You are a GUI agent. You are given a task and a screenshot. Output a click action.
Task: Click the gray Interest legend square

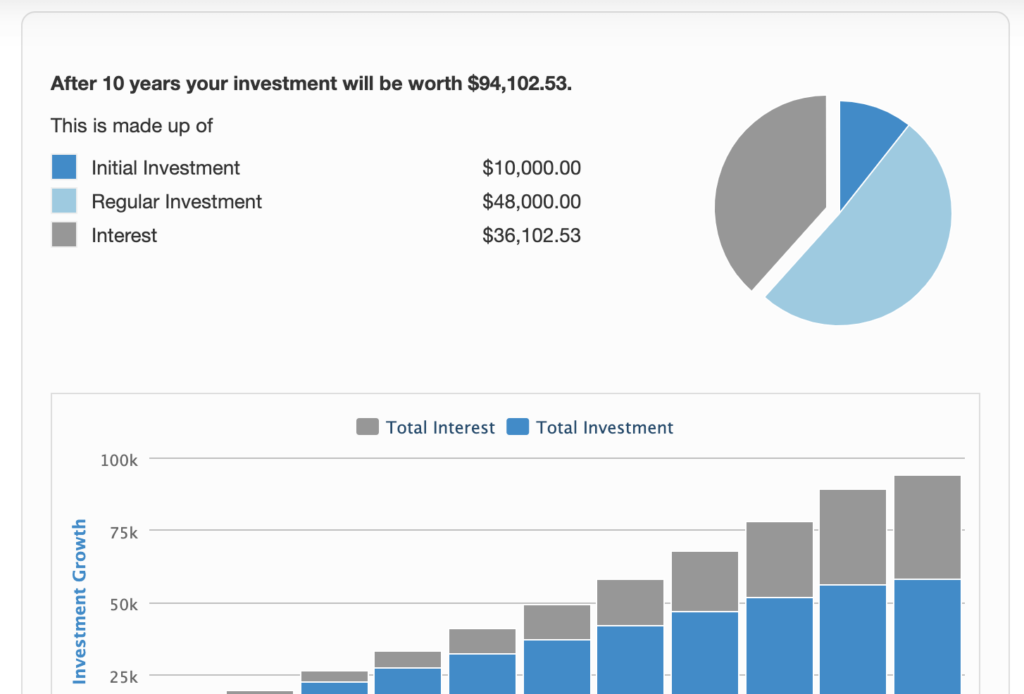63,235
